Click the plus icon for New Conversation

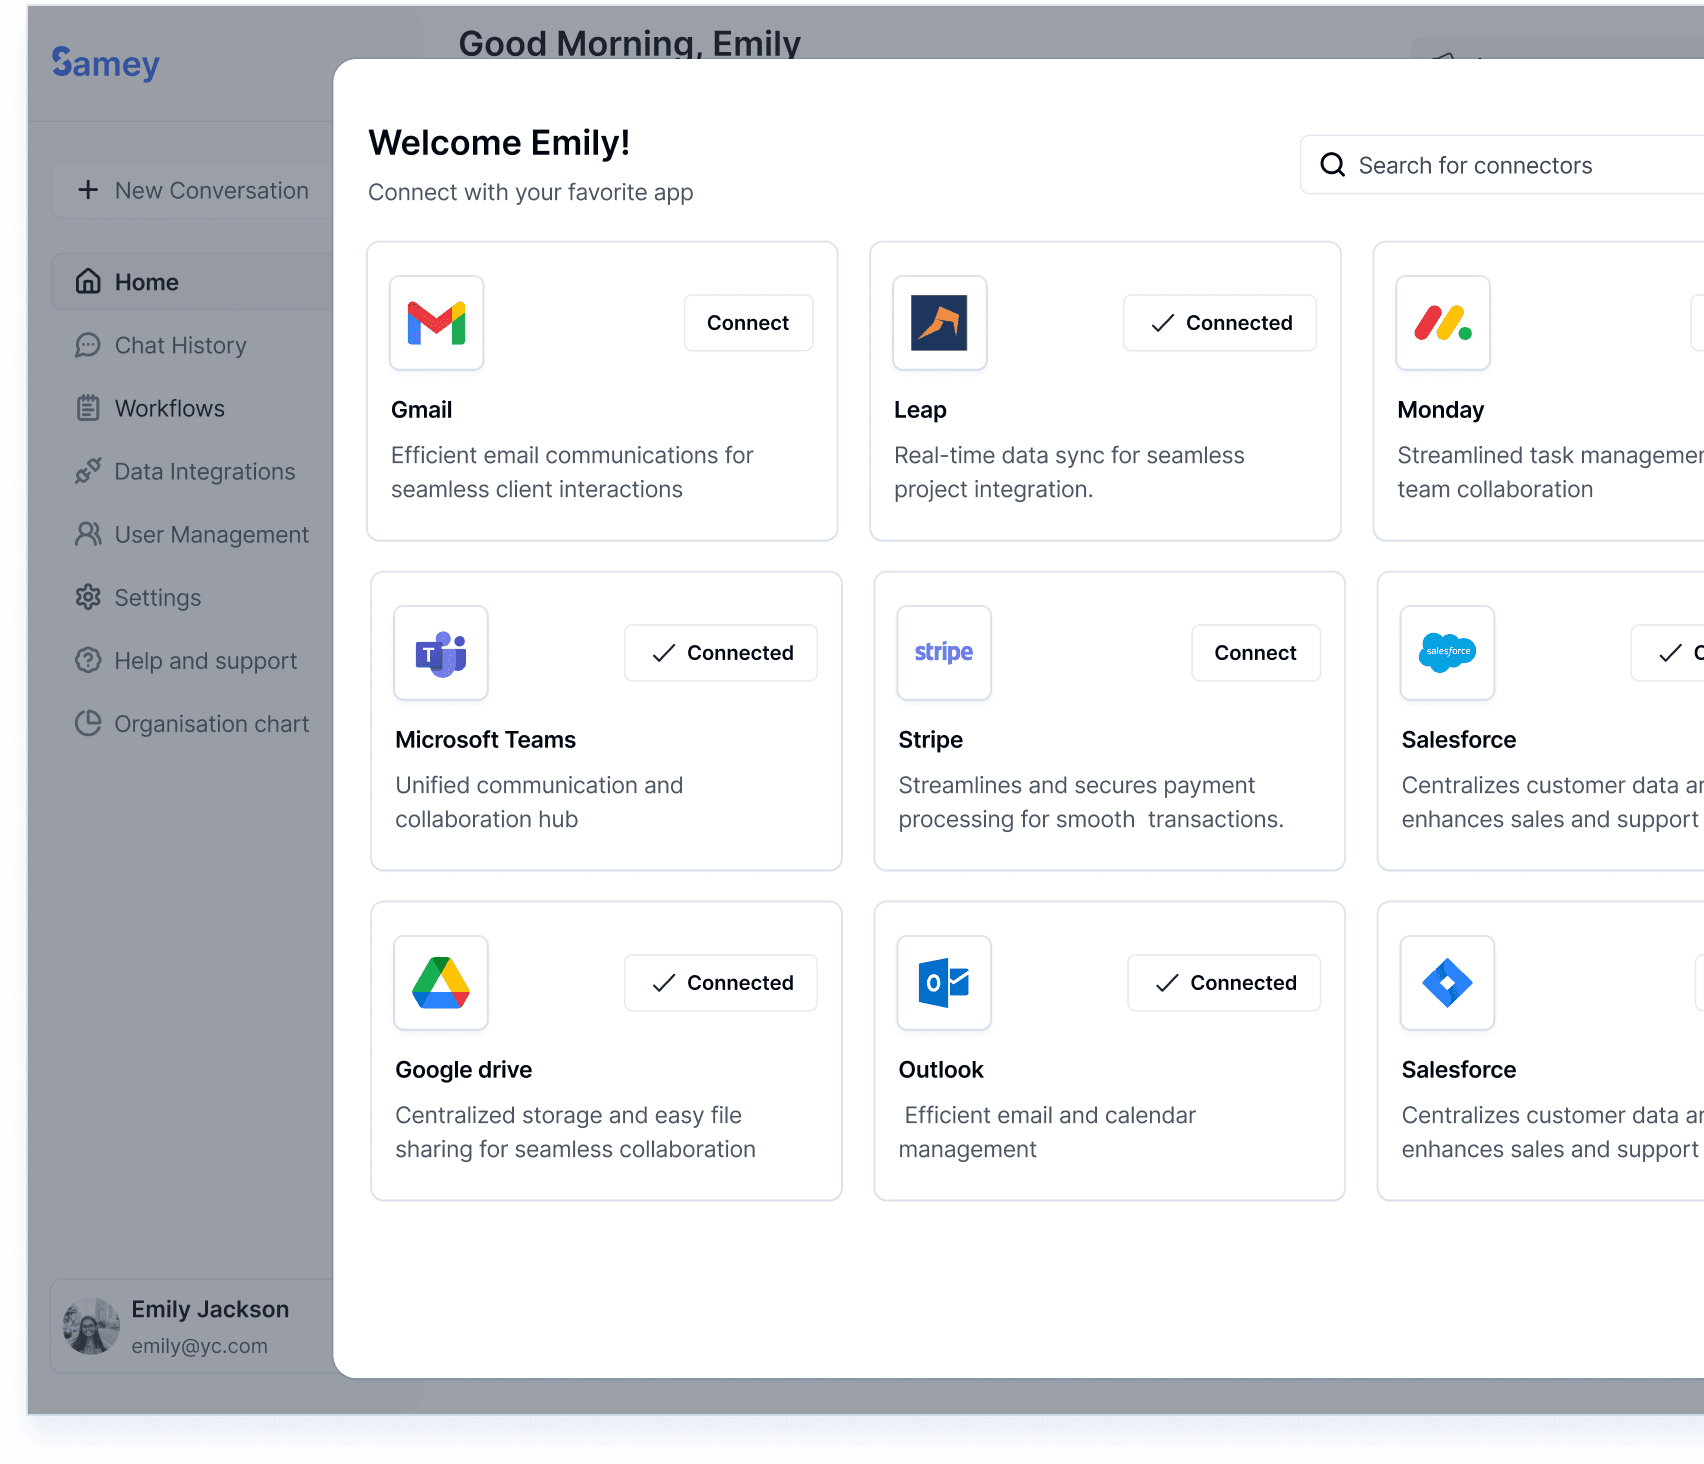pyautogui.click(x=88, y=190)
